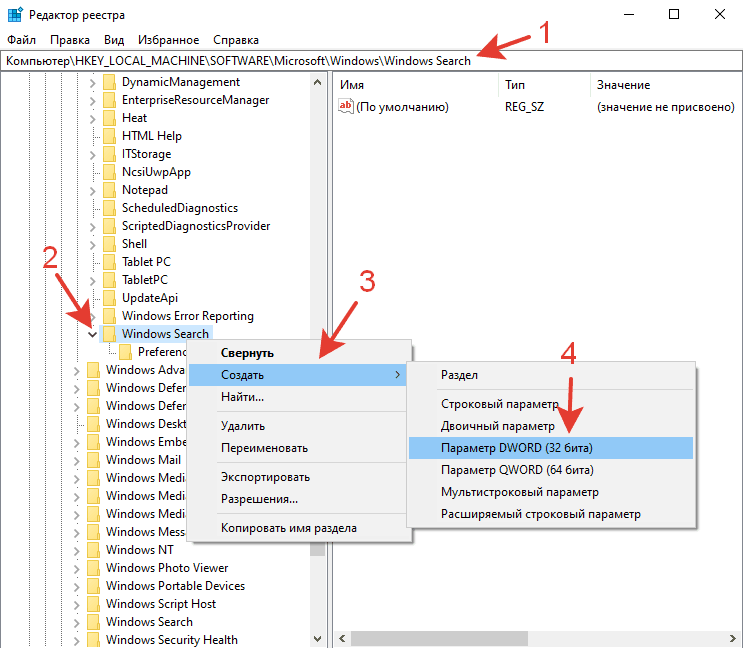This screenshot has width=743, height=648.
Task: Click the Windows Portable Devices folder icon
Action: [x=93, y=586]
